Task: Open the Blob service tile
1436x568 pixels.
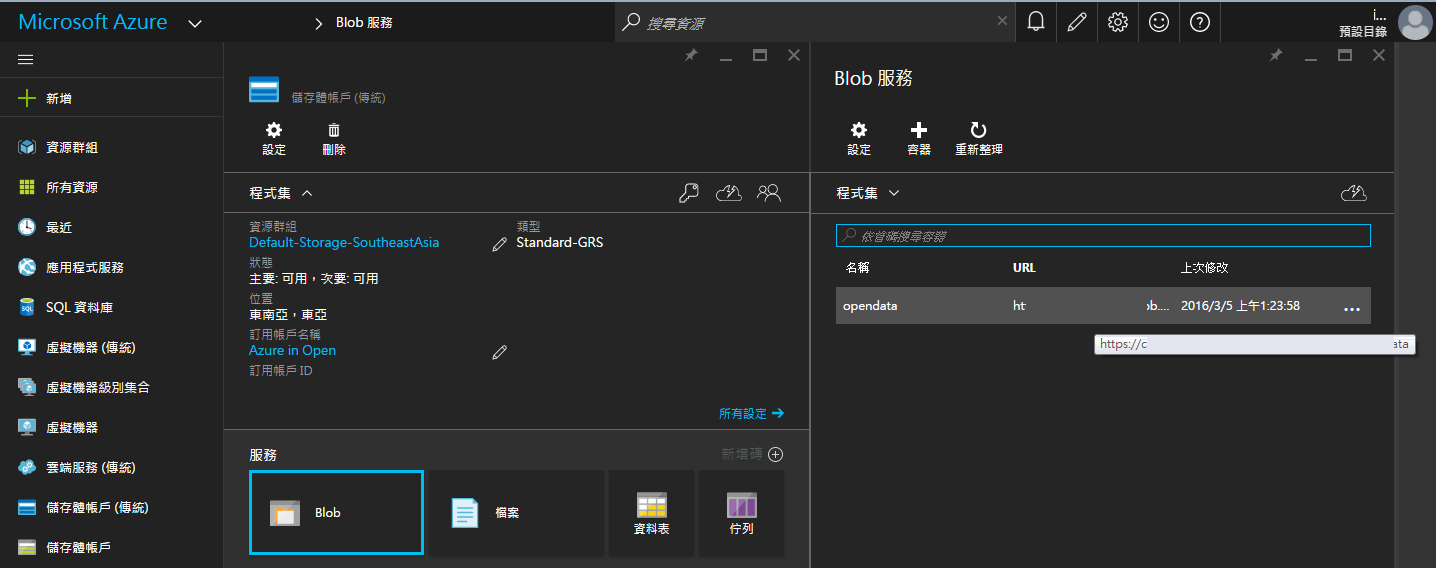Action: coord(336,512)
